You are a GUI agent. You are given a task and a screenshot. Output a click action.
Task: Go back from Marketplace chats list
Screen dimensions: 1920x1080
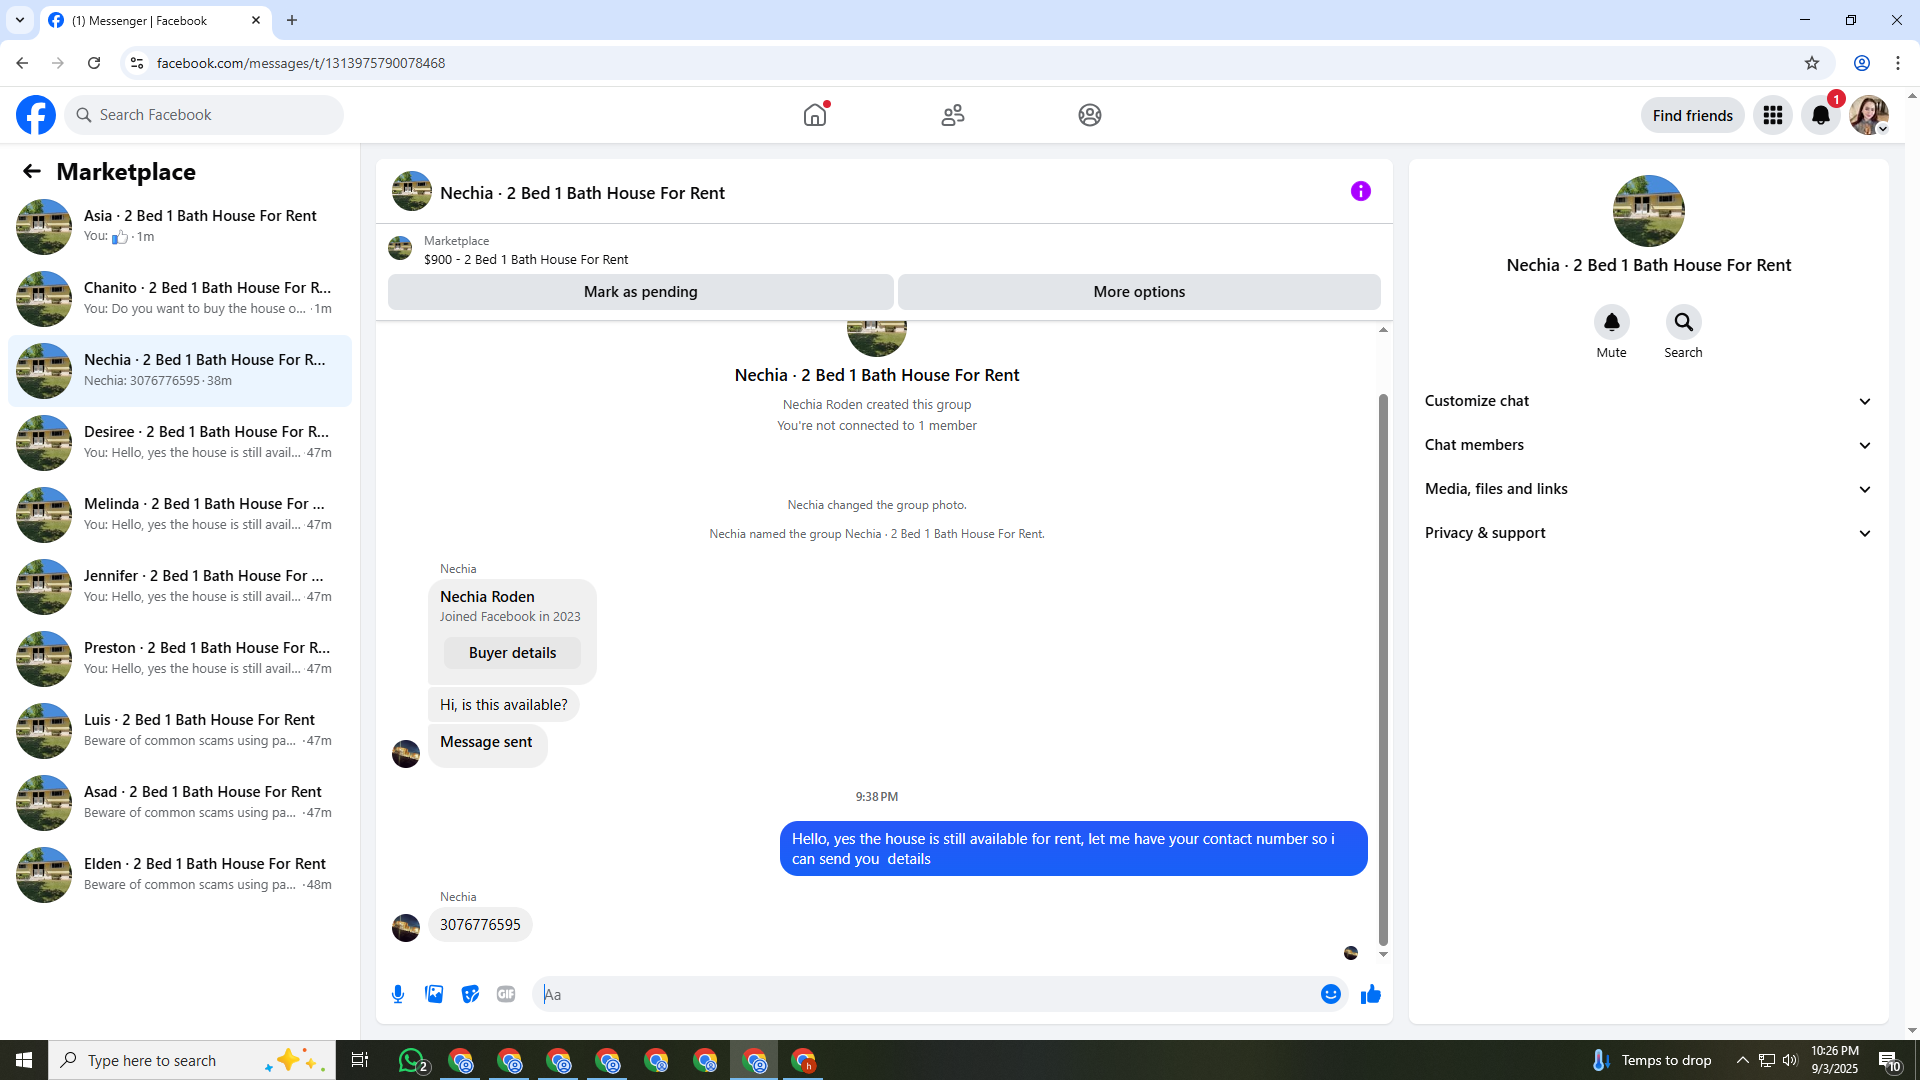(x=32, y=172)
